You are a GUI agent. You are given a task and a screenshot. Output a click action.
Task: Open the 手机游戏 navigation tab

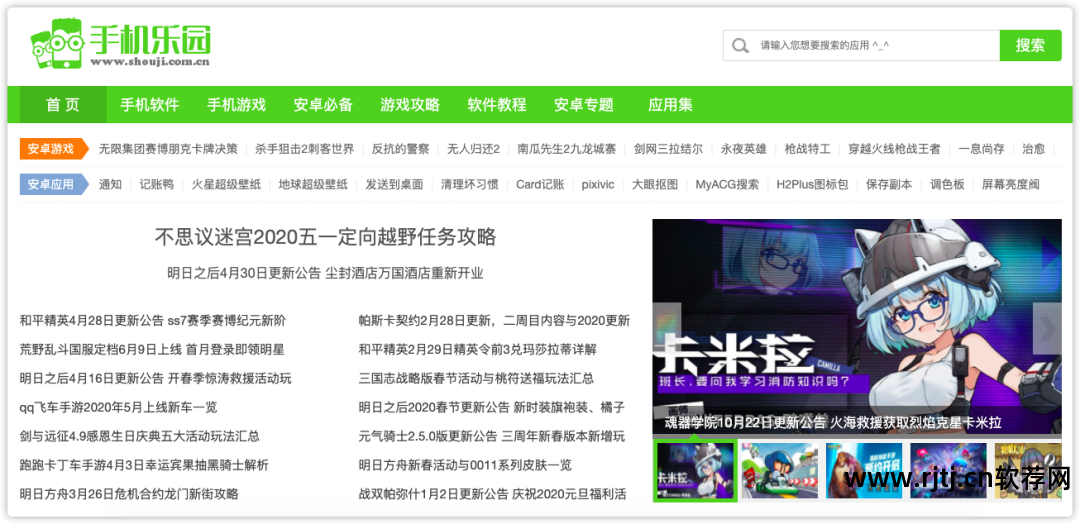pos(236,105)
